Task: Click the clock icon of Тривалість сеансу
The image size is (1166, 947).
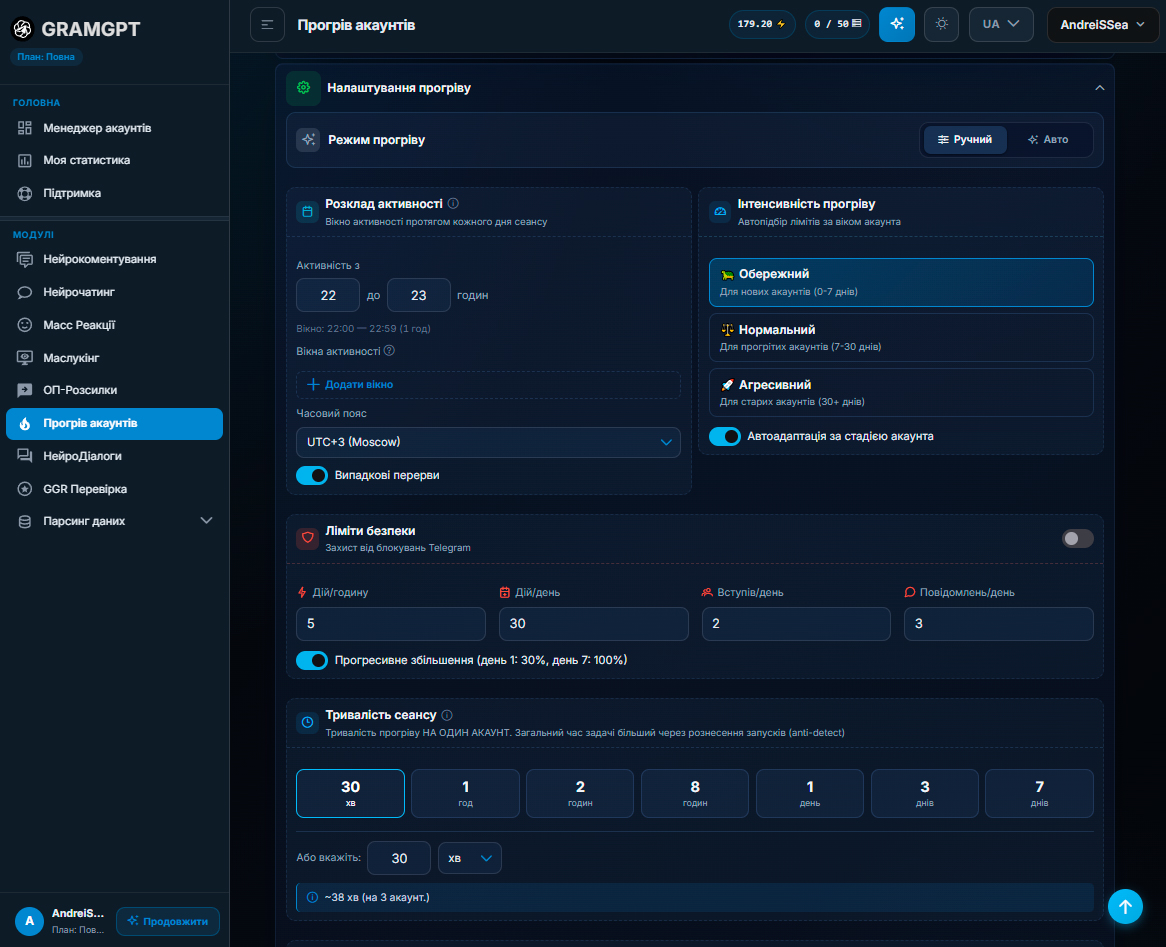Action: tap(308, 722)
